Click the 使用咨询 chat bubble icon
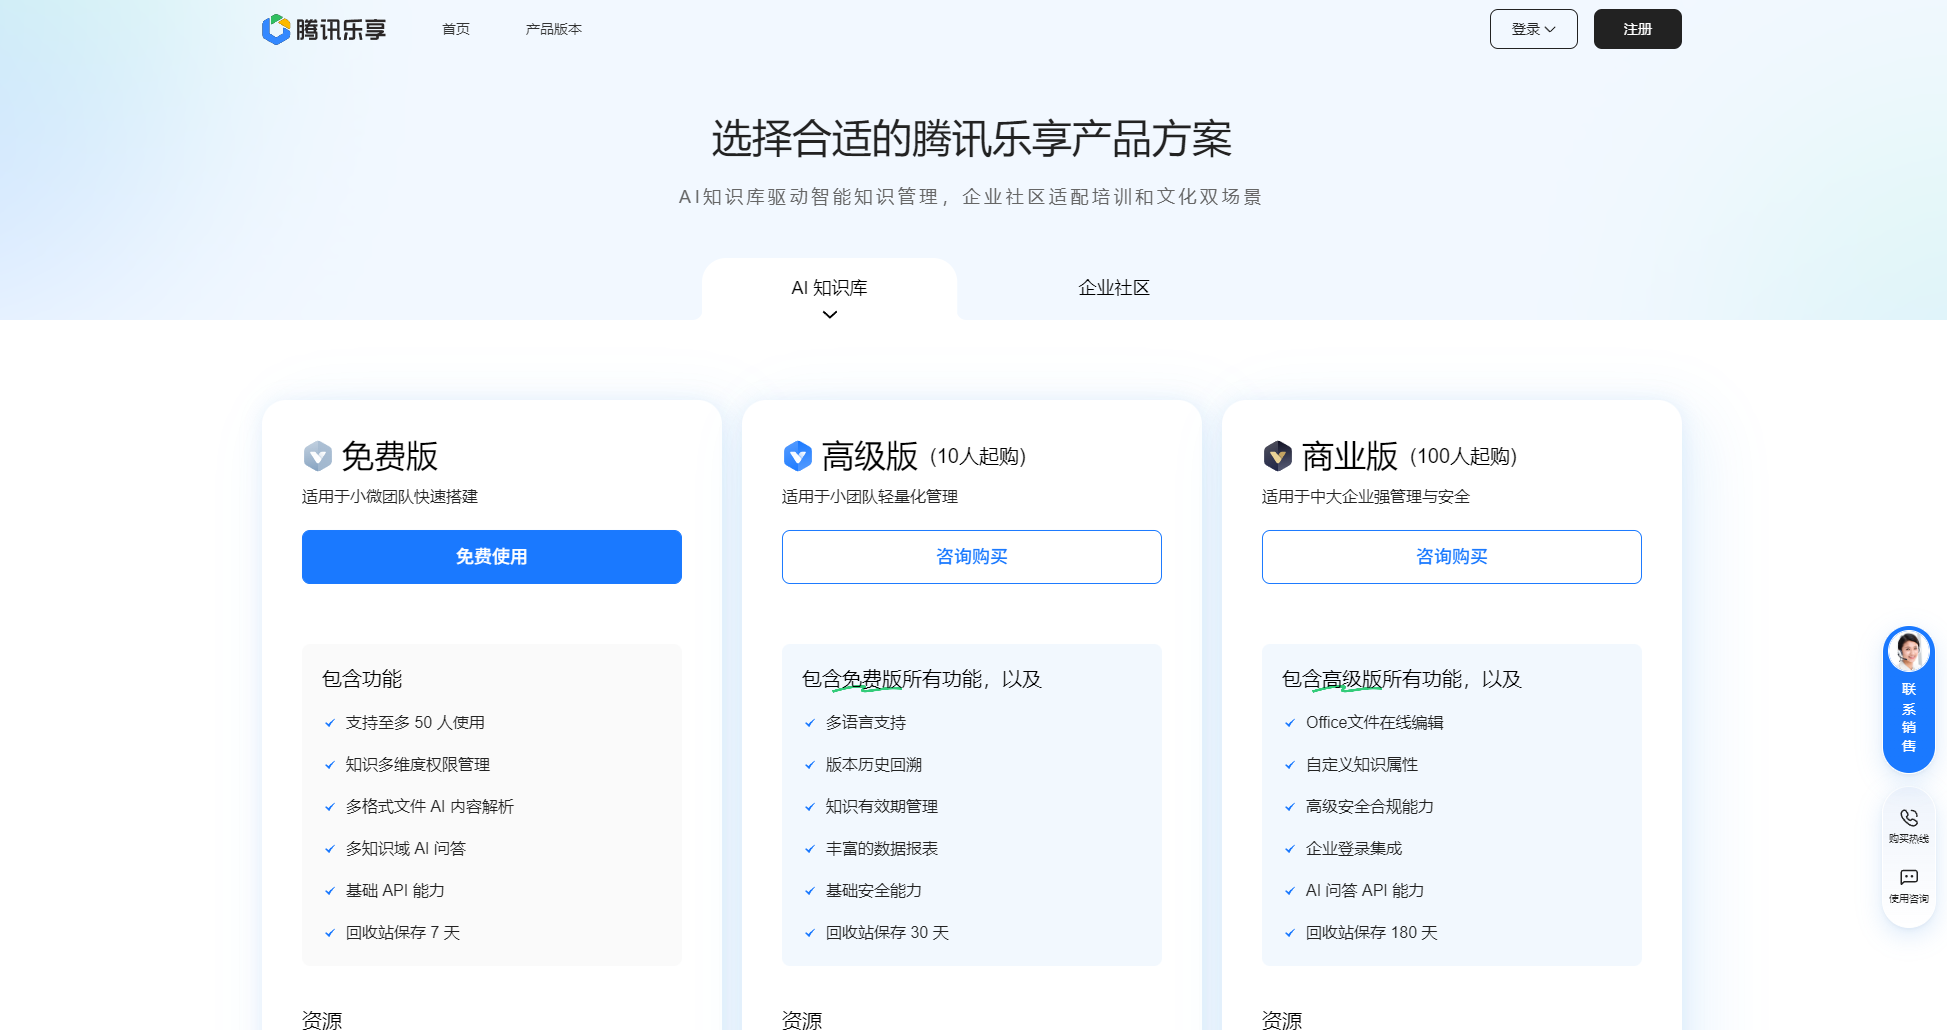The height and width of the screenshot is (1030, 1947). click(x=1908, y=877)
